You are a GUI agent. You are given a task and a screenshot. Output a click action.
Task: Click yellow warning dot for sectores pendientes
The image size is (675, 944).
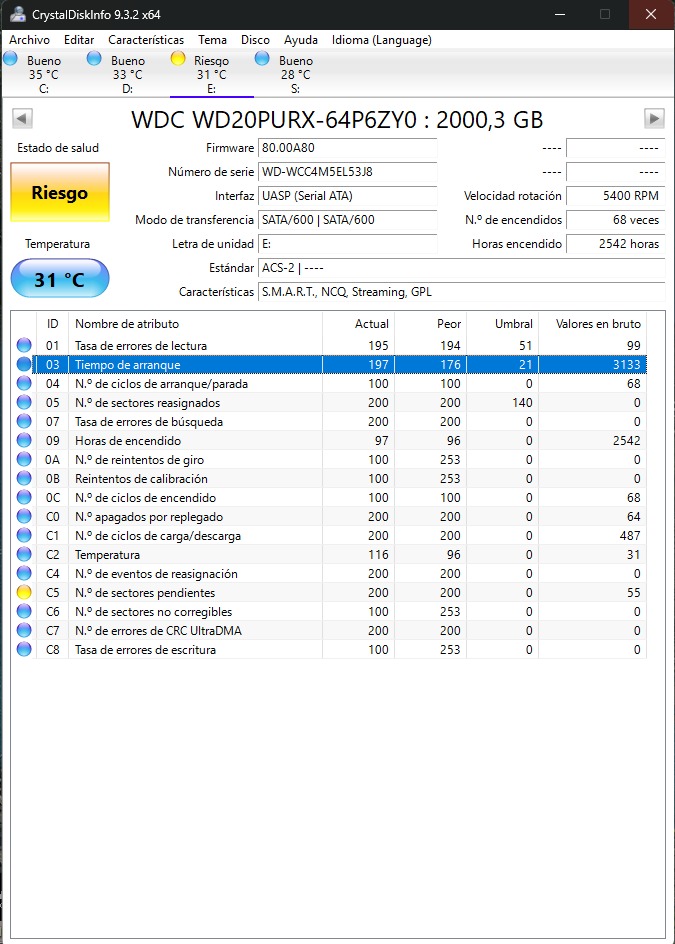point(24,592)
